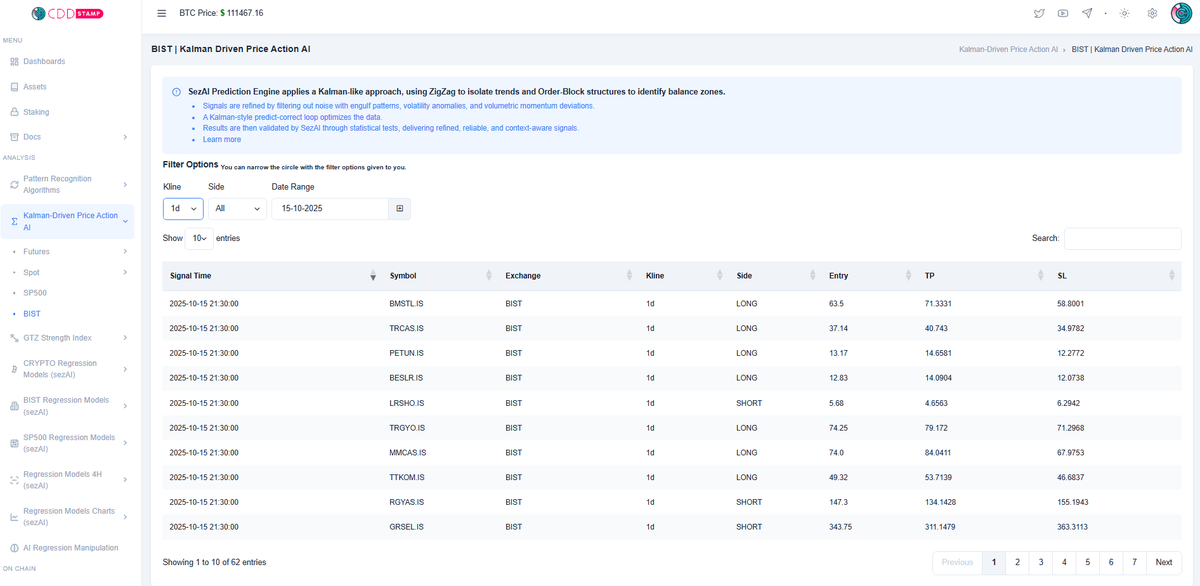Click the Next pagination button

(1164, 562)
